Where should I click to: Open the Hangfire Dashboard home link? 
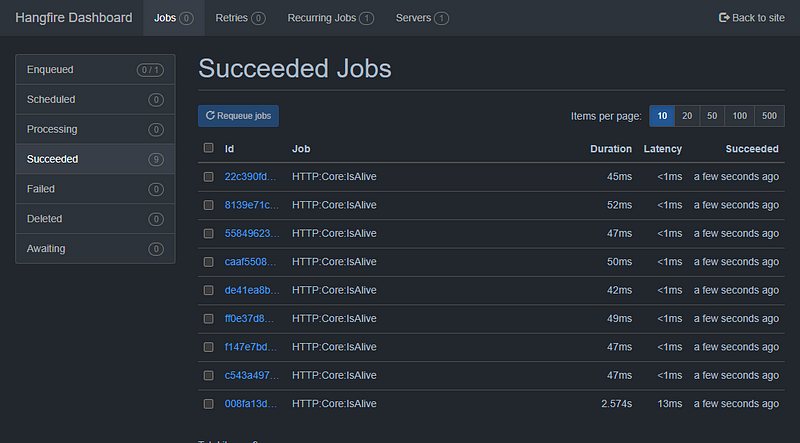point(73,18)
